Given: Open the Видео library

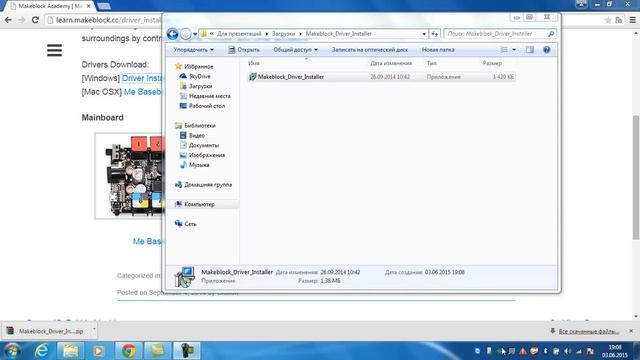Looking at the screenshot, I should tap(192, 135).
